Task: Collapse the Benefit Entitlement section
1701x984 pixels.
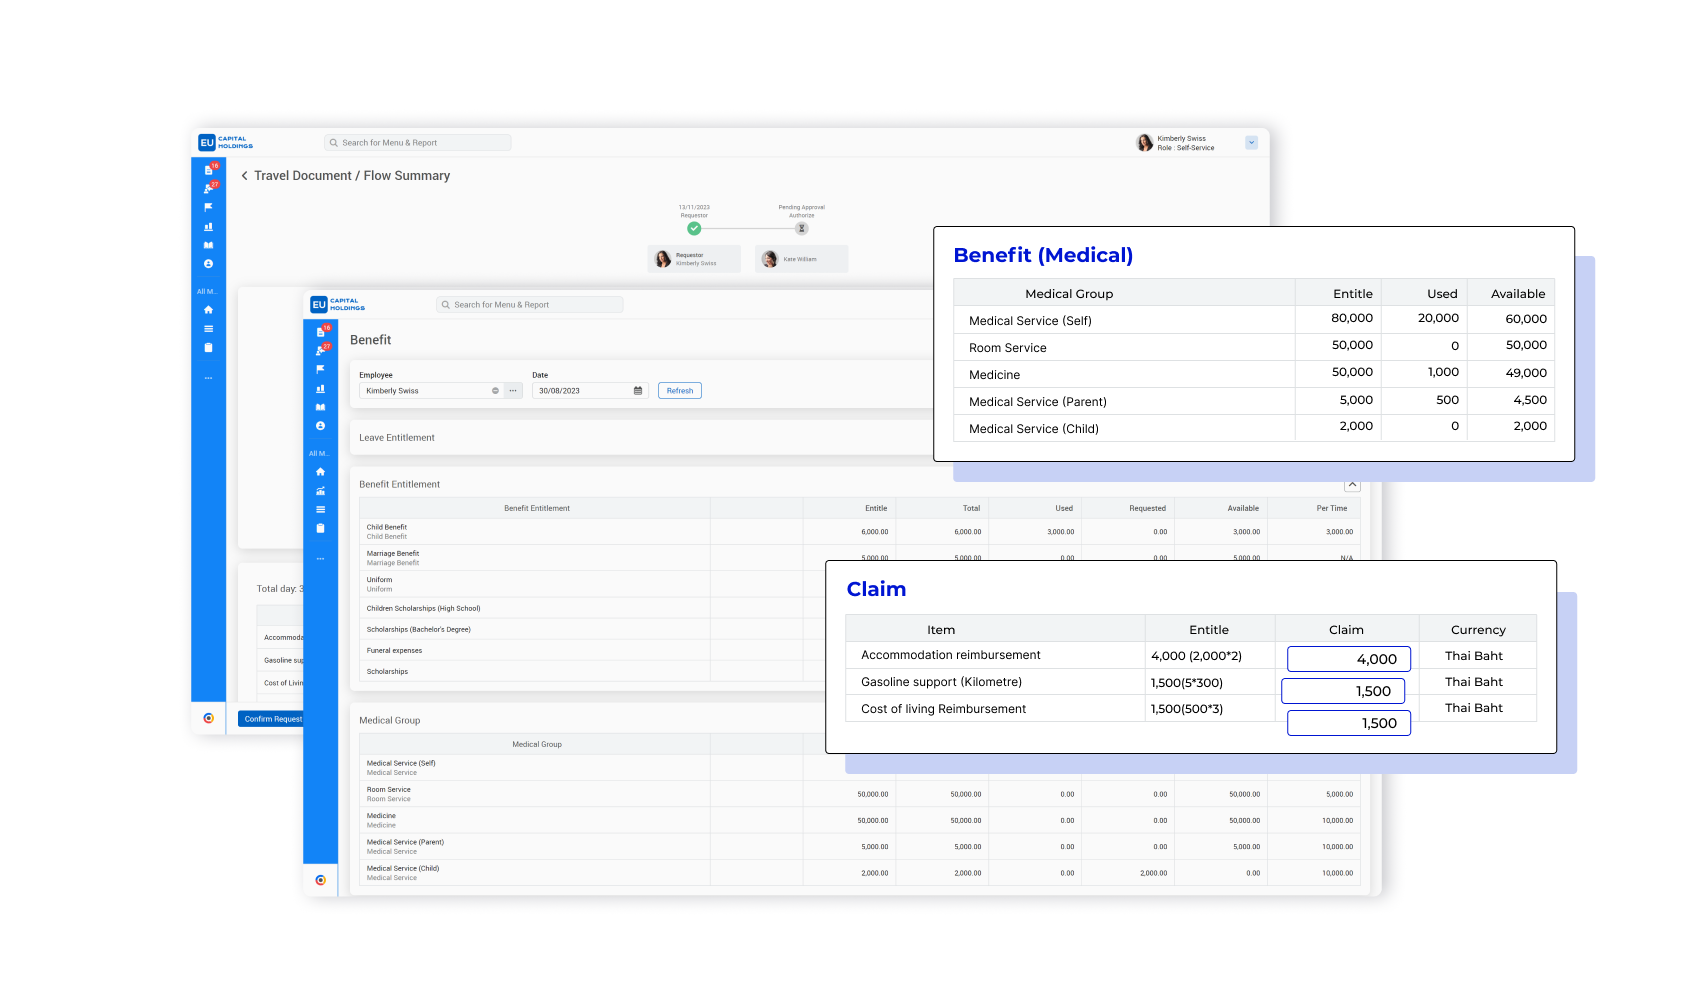Action: 1352,485
